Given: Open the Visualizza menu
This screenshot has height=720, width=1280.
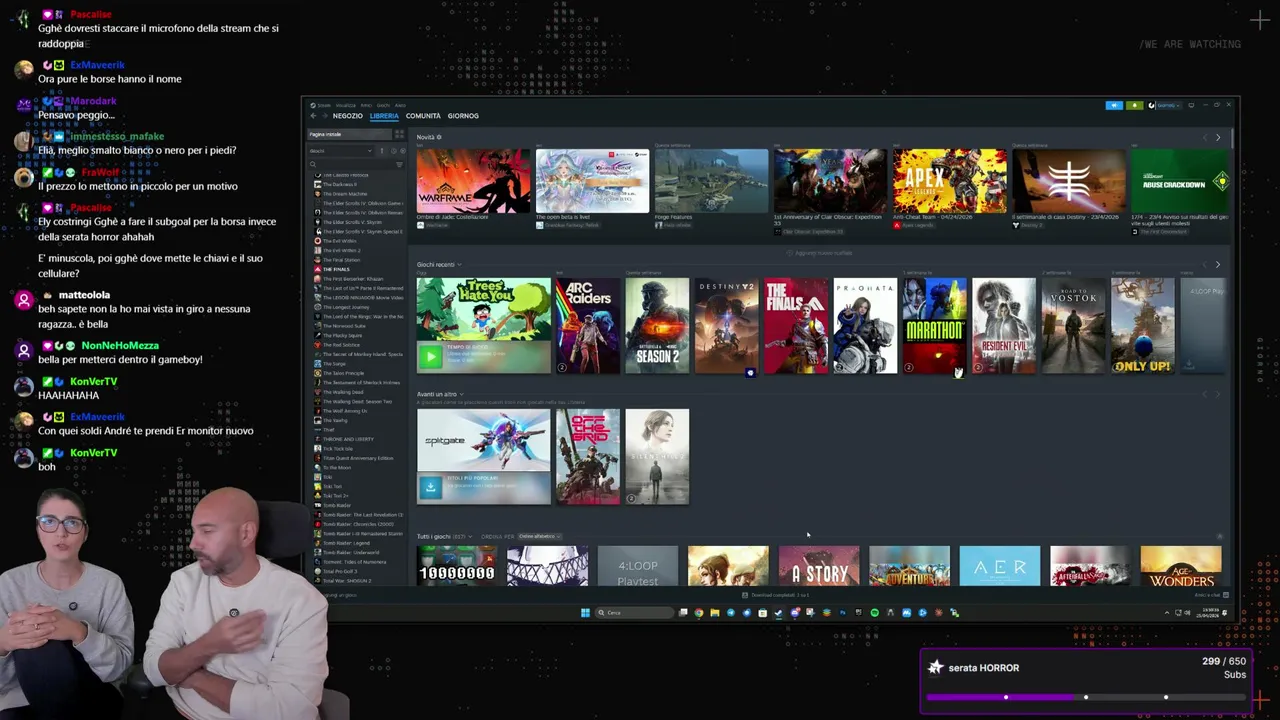Looking at the screenshot, I should coord(345,105).
